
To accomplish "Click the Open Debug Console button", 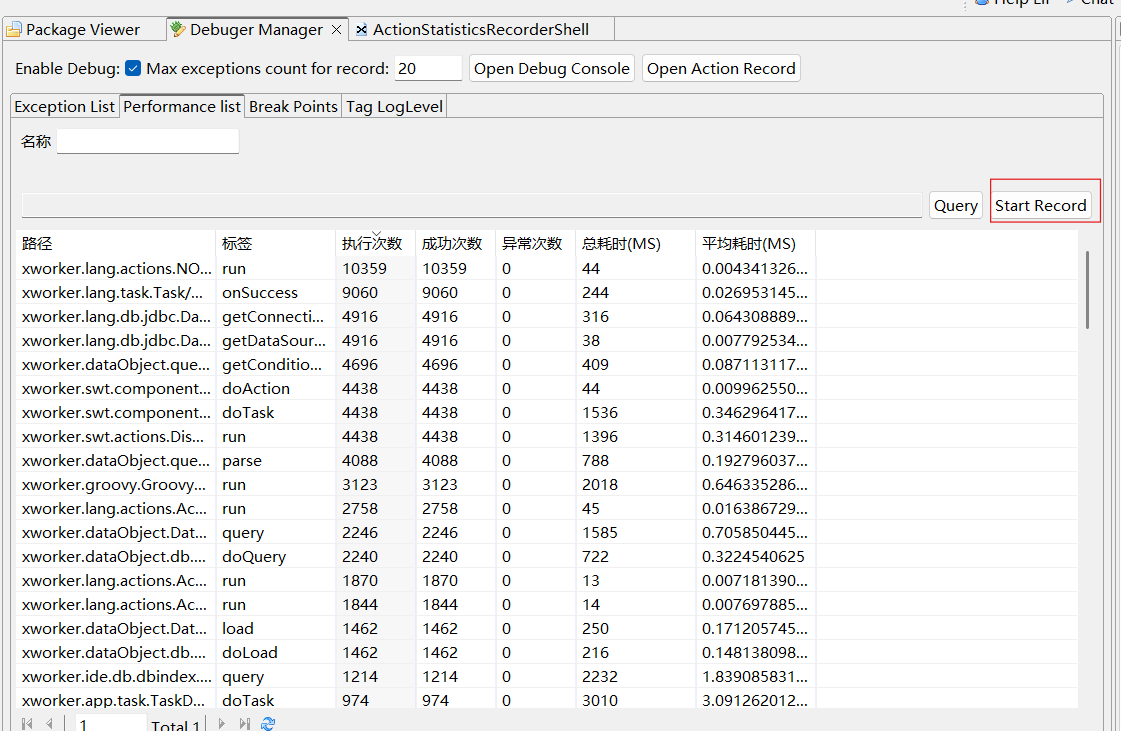I will [x=552, y=69].
